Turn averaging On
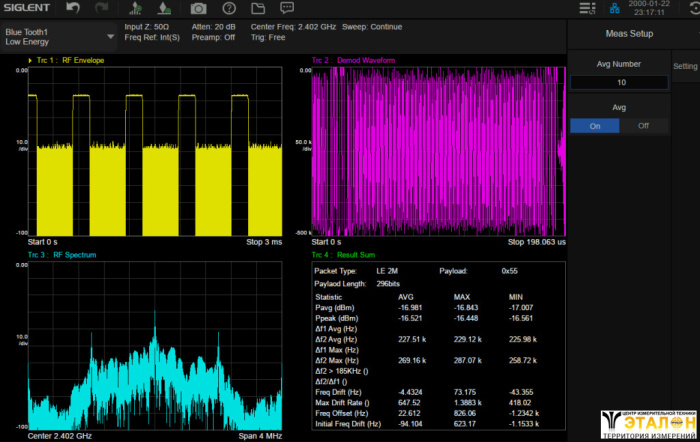700x442 pixels. coord(595,126)
